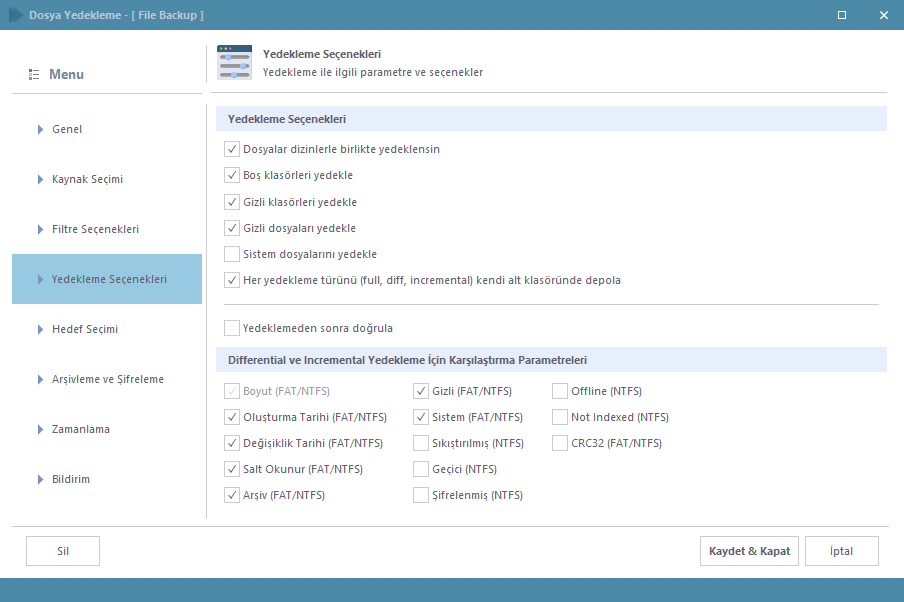
Task: Enable Sistem dosyalarını yedekle checkbox
Action: tap(232, 254)
